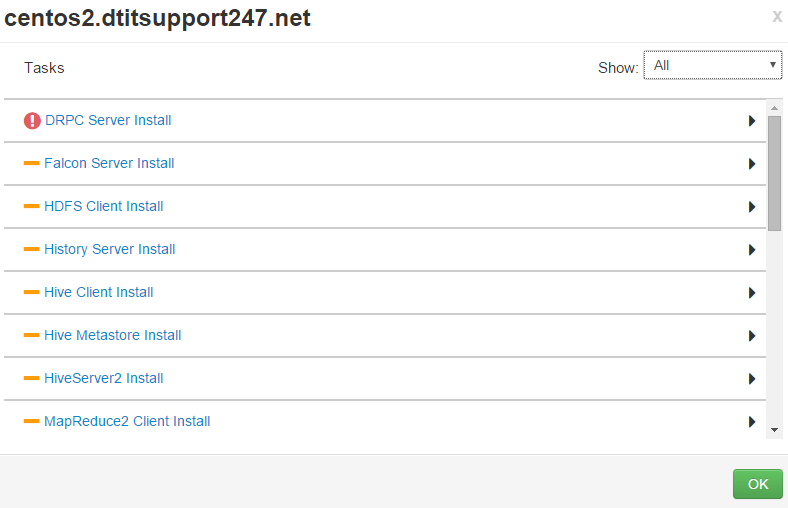
Task: Open the HiveServer2 Install task link
Action: pos(103,378)
